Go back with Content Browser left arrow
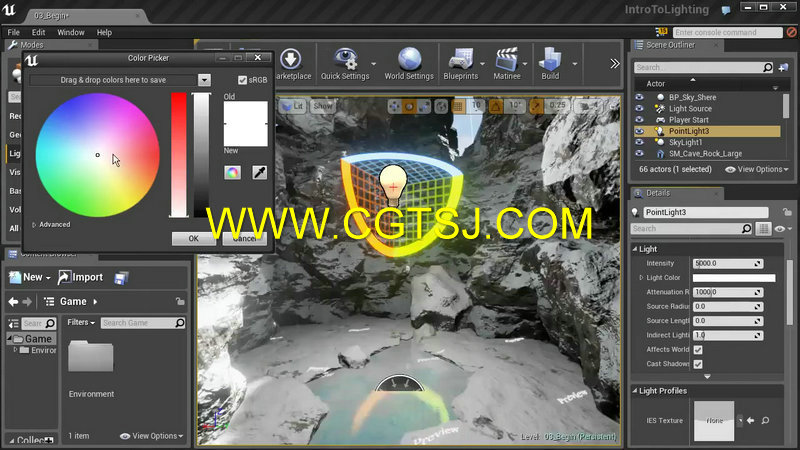Image resolution: width=800 pixels, height=450 pixels. pos(13,302)
